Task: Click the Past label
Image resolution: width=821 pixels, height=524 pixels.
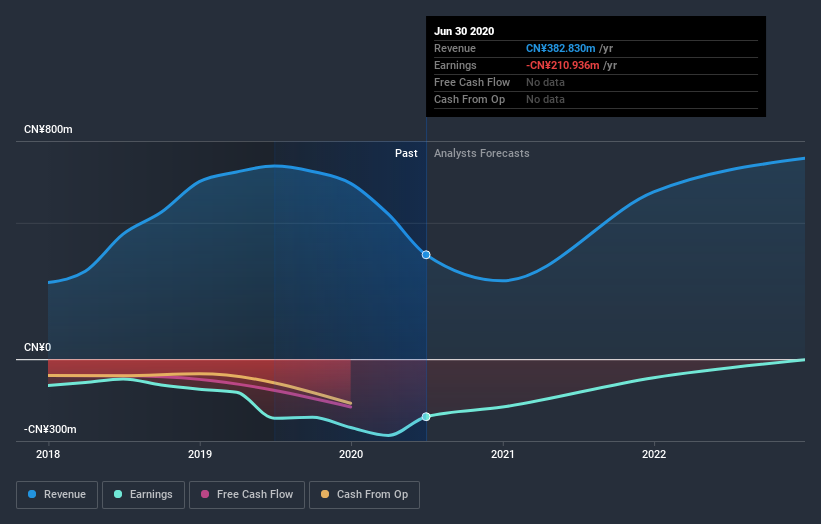Action: tap(406, 153)
